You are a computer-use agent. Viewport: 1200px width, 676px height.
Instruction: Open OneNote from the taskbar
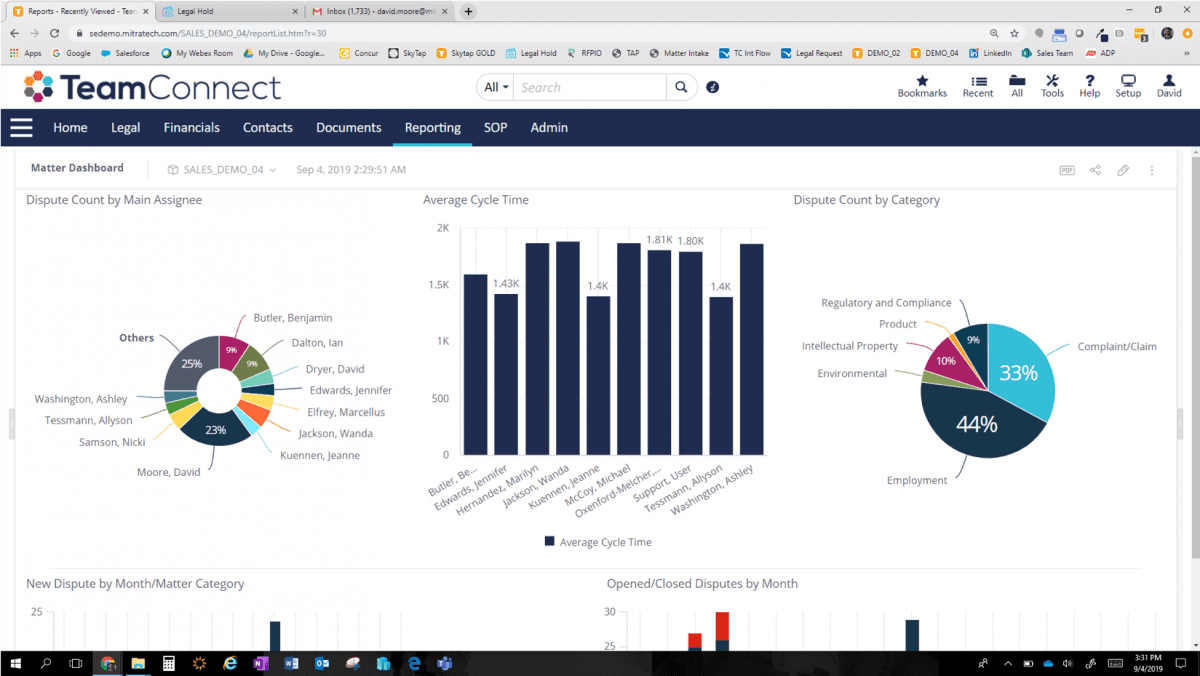260,663
